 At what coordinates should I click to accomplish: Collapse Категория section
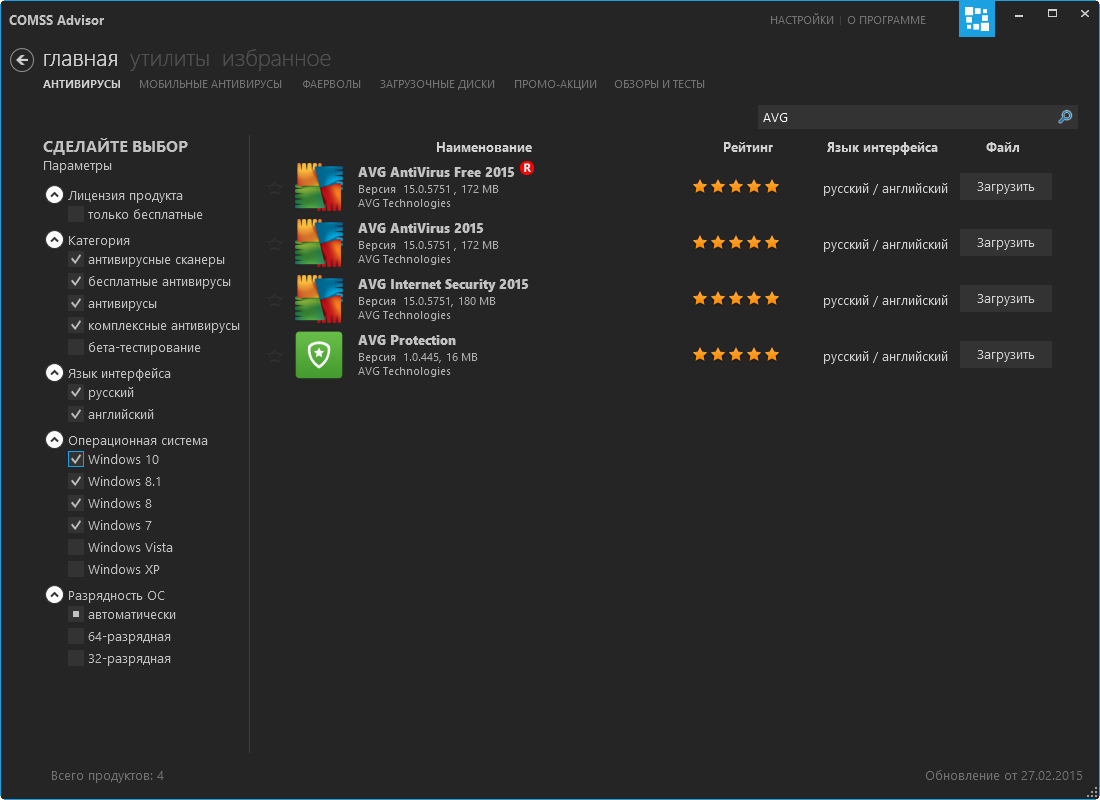click(54, 239)
